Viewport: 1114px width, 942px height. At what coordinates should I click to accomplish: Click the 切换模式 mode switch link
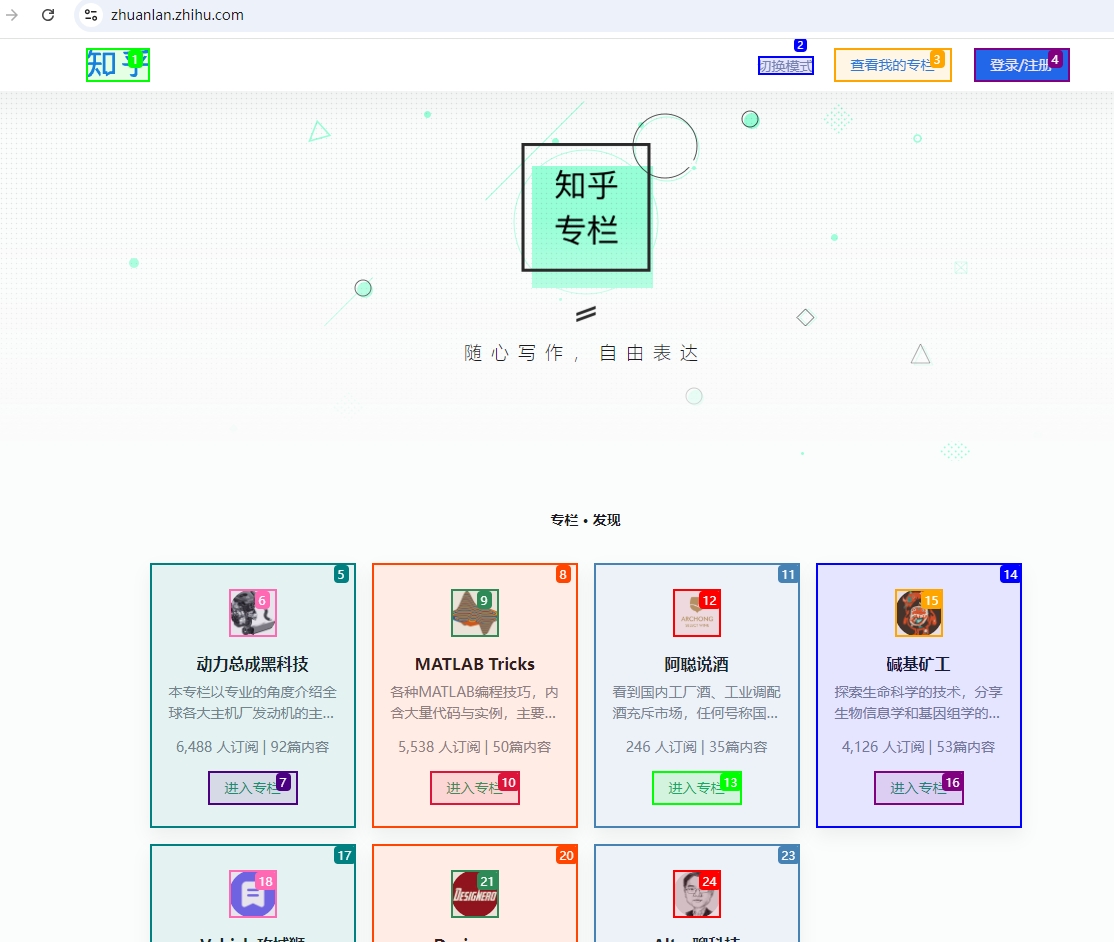786,65
